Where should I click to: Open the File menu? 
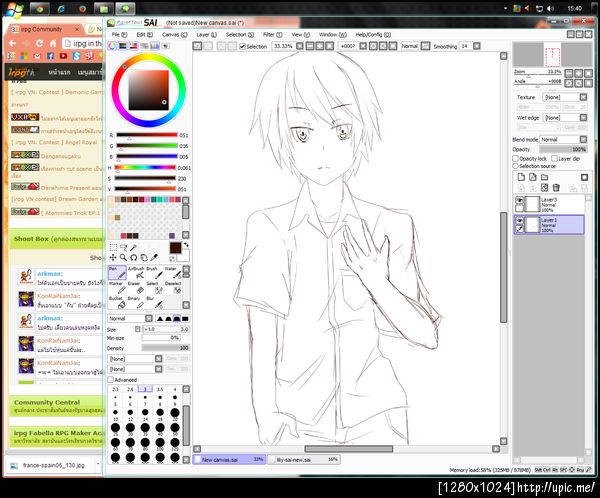[x=119, y=34]
